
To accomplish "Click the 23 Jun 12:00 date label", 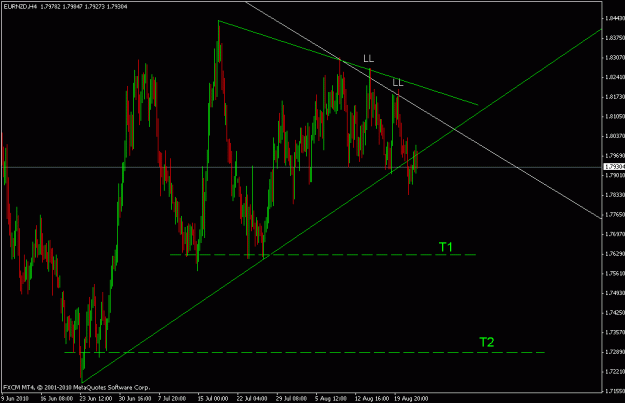I will coord(96,398).
